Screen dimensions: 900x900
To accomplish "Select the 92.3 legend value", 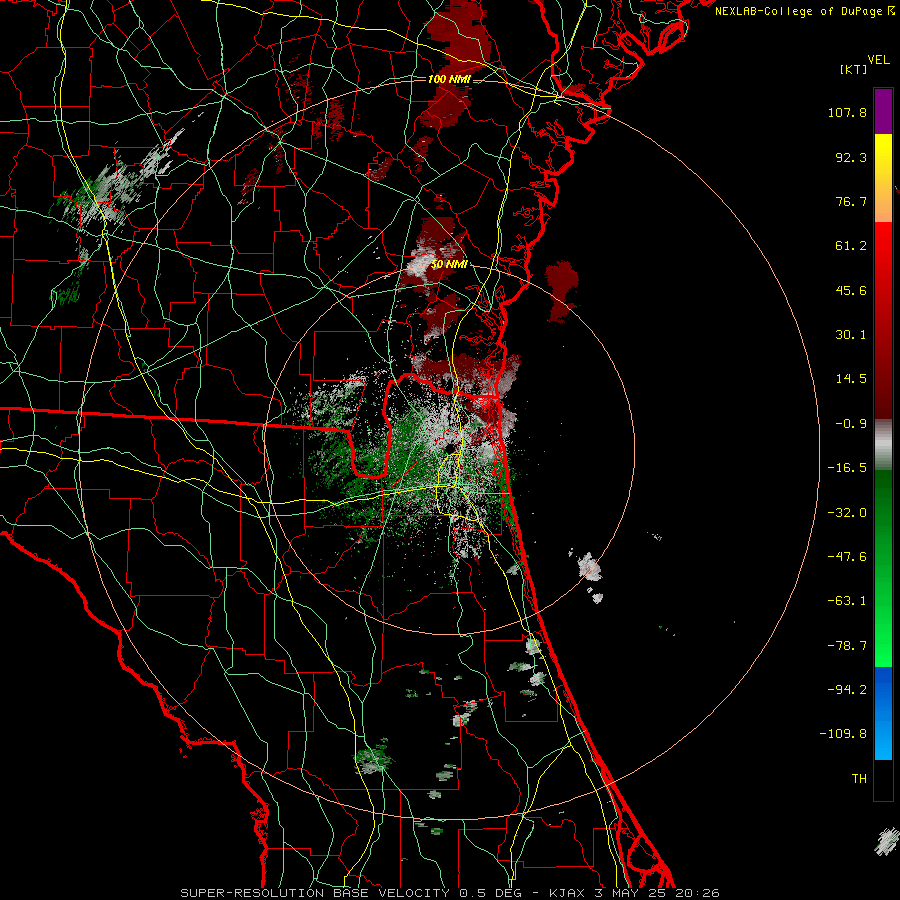I will point(851,157).
